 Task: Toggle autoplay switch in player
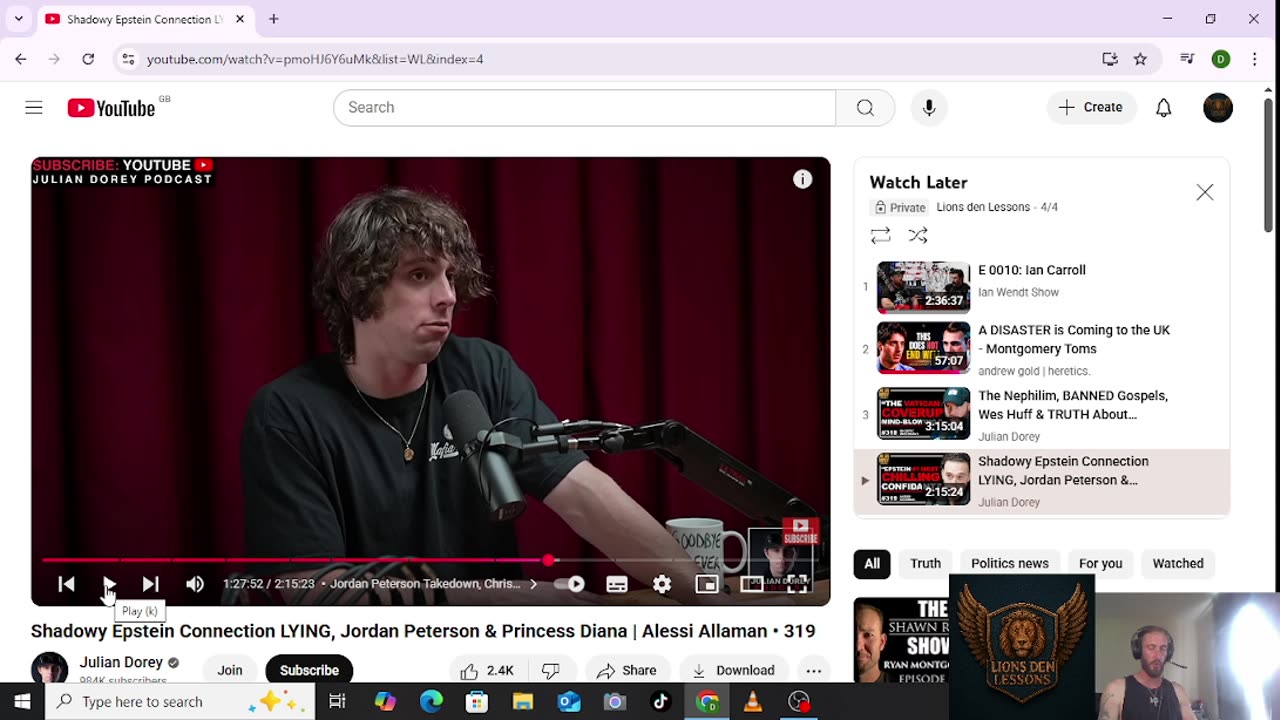570,584
